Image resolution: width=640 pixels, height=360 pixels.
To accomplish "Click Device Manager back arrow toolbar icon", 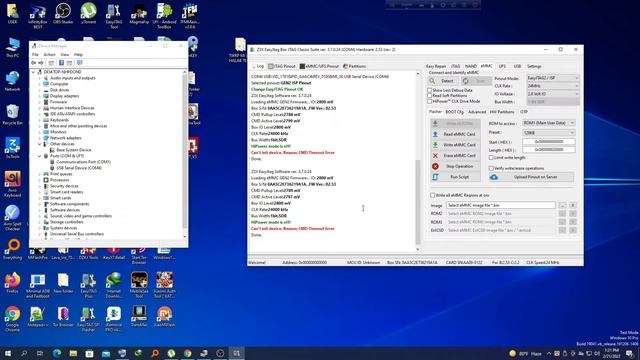I will click(33, 63).
